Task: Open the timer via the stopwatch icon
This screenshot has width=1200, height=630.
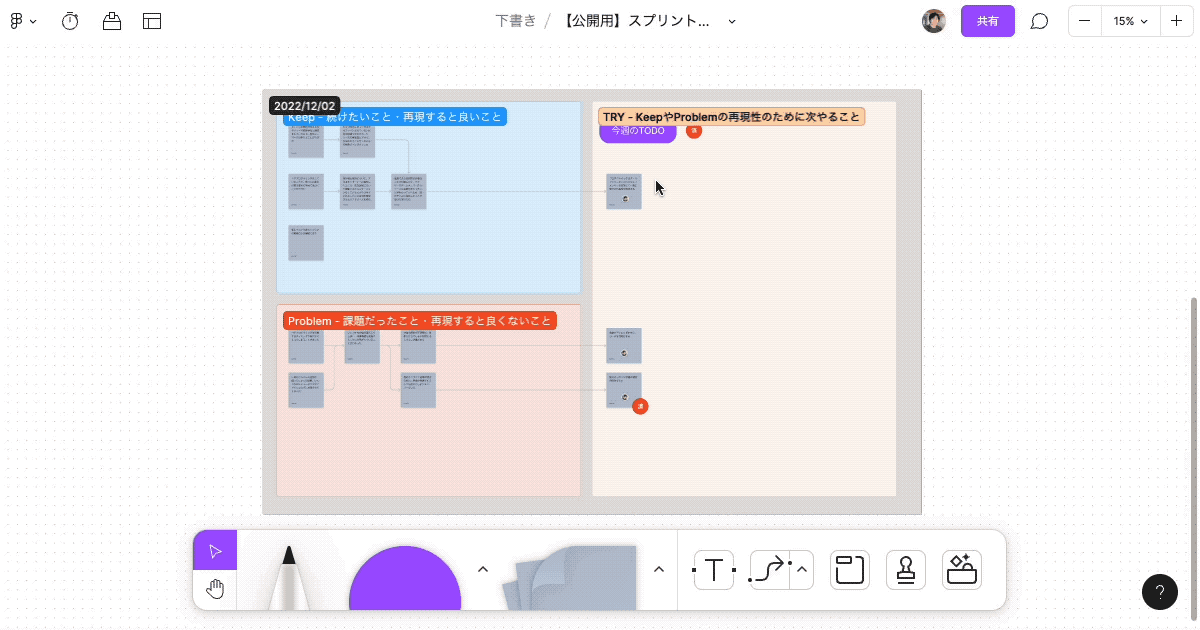Action: pos(70,21)
